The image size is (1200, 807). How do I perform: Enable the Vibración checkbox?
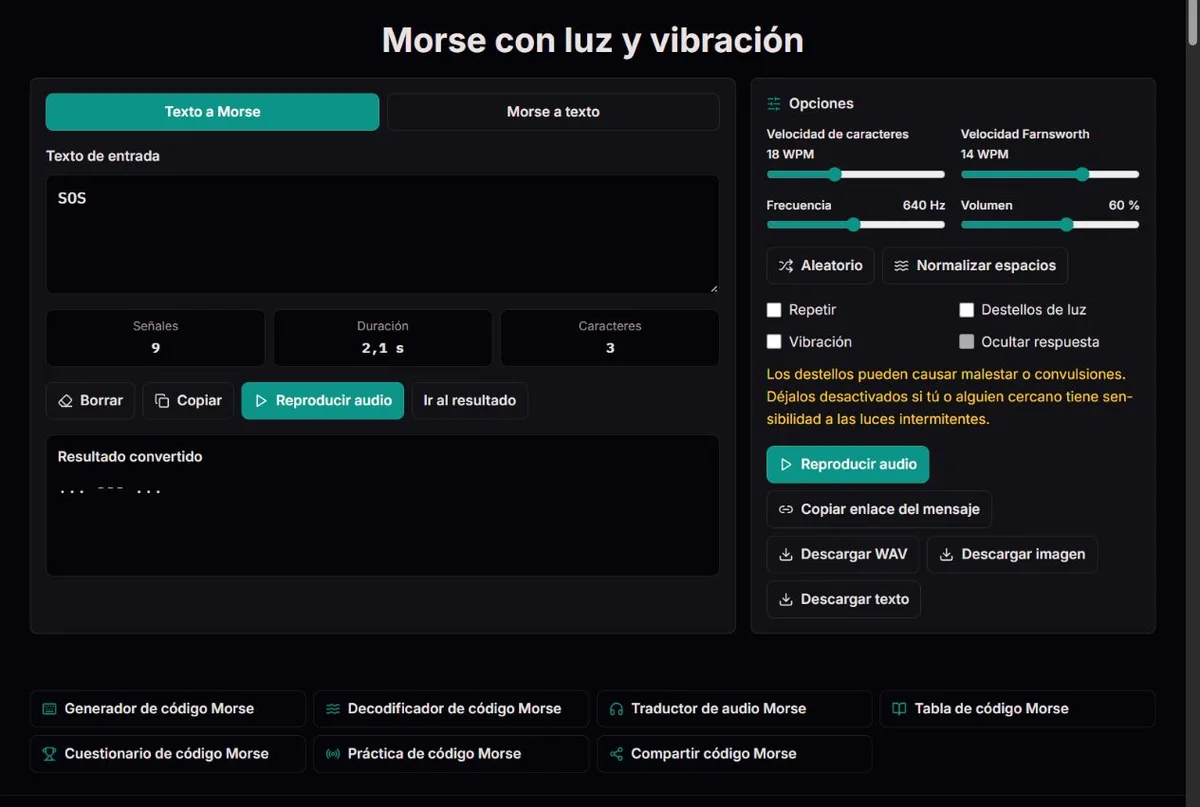[x=774, y=342]
